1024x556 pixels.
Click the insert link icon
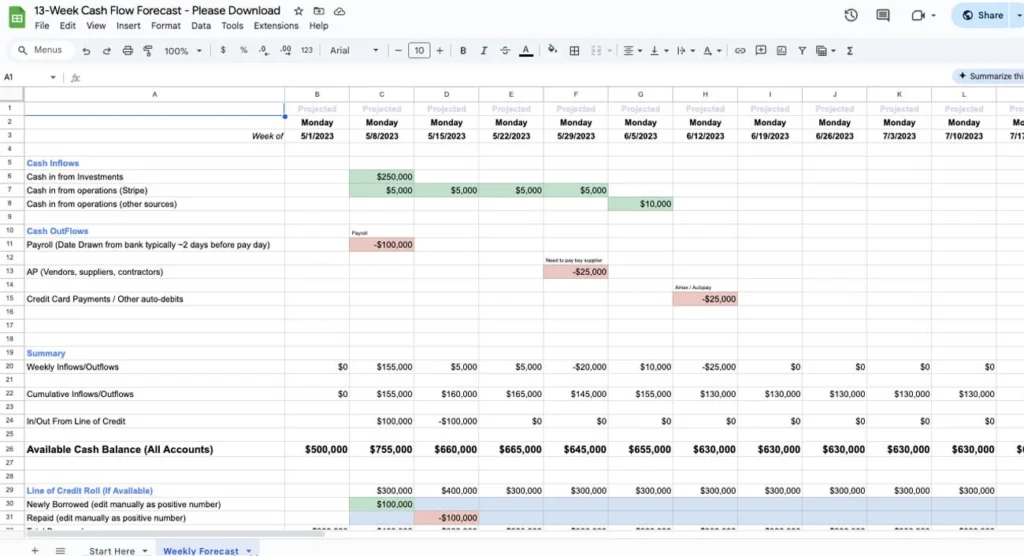click(740, 50)
